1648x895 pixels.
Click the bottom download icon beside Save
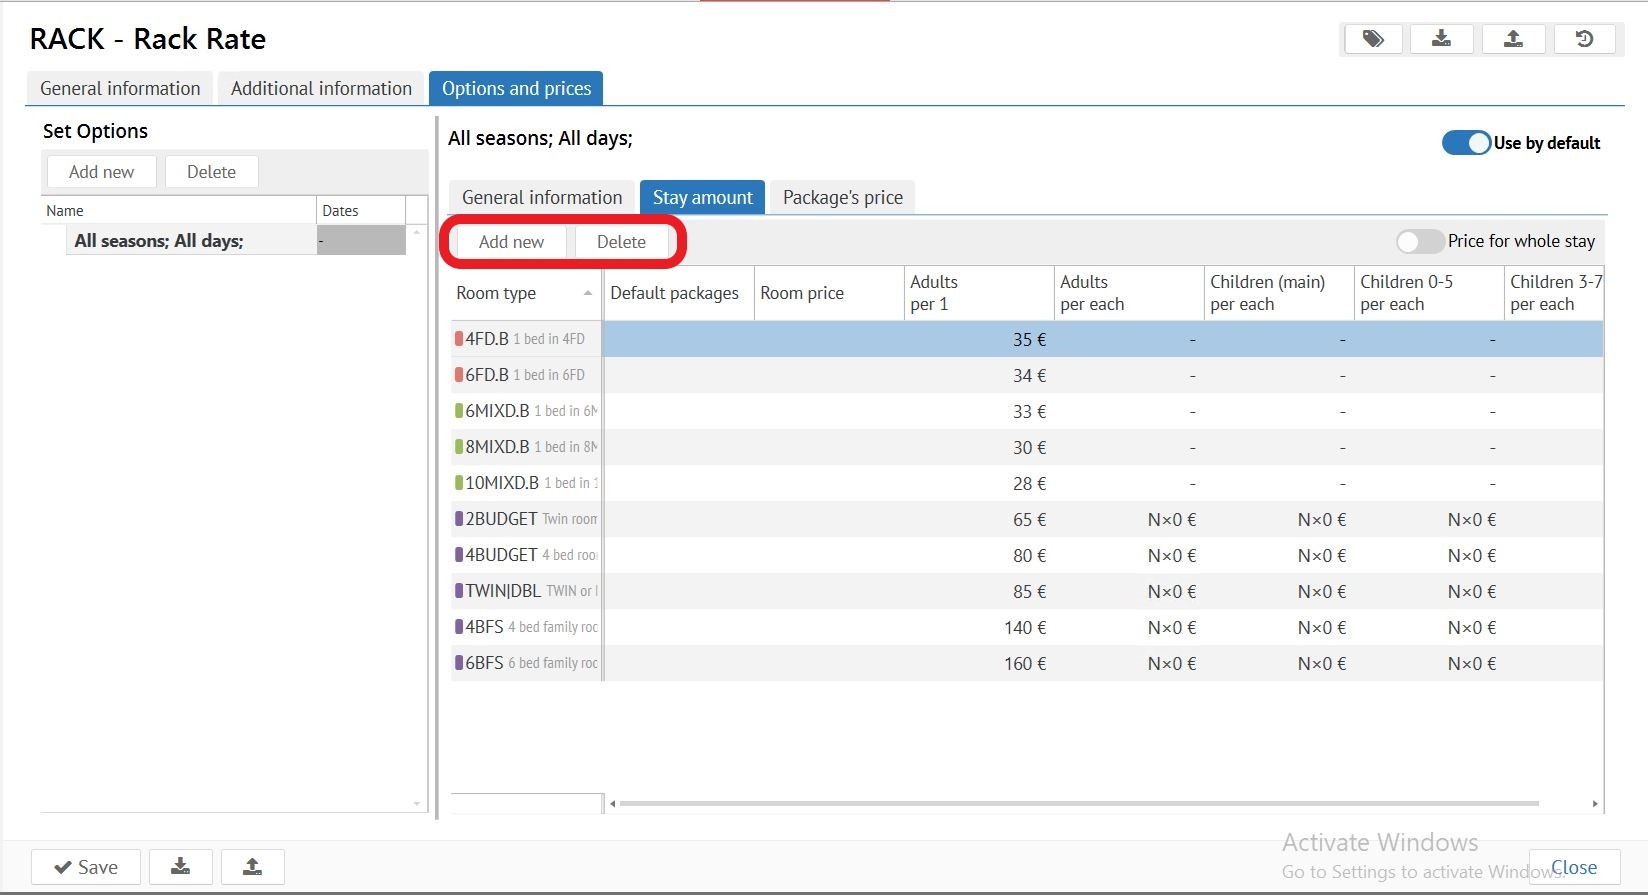point(180,866)
